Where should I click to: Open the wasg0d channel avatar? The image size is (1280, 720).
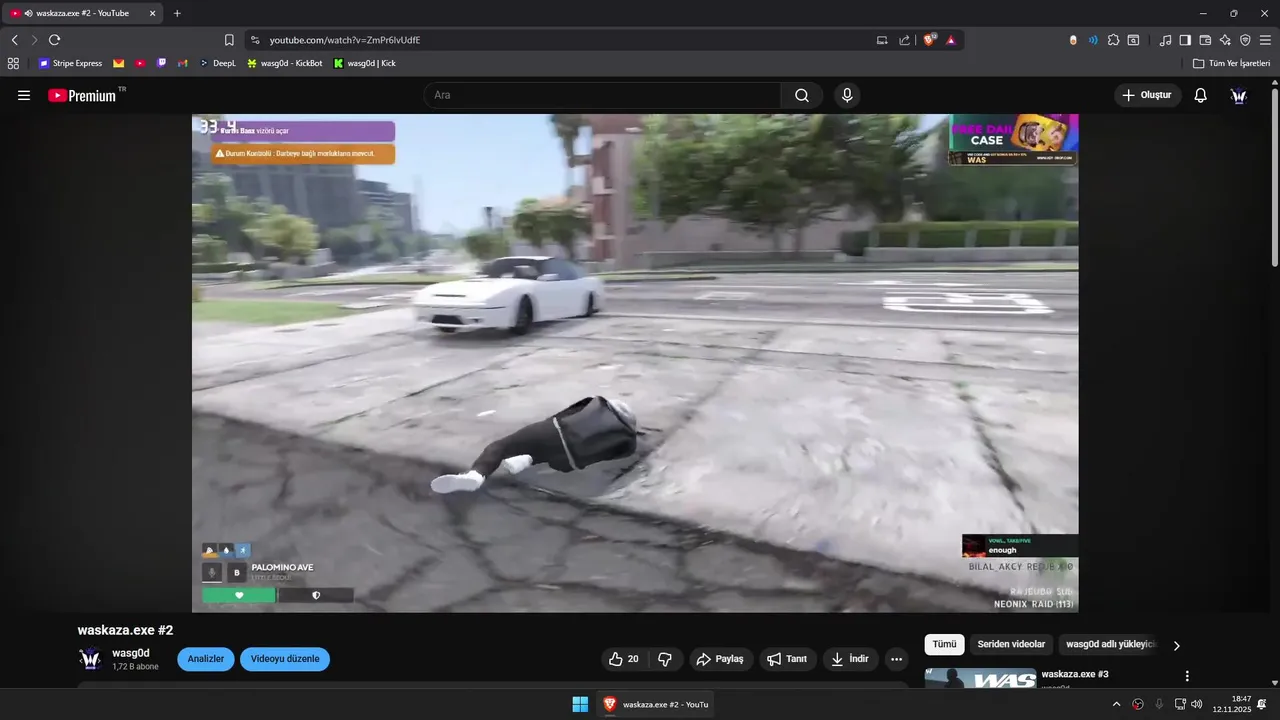point(91,659)
